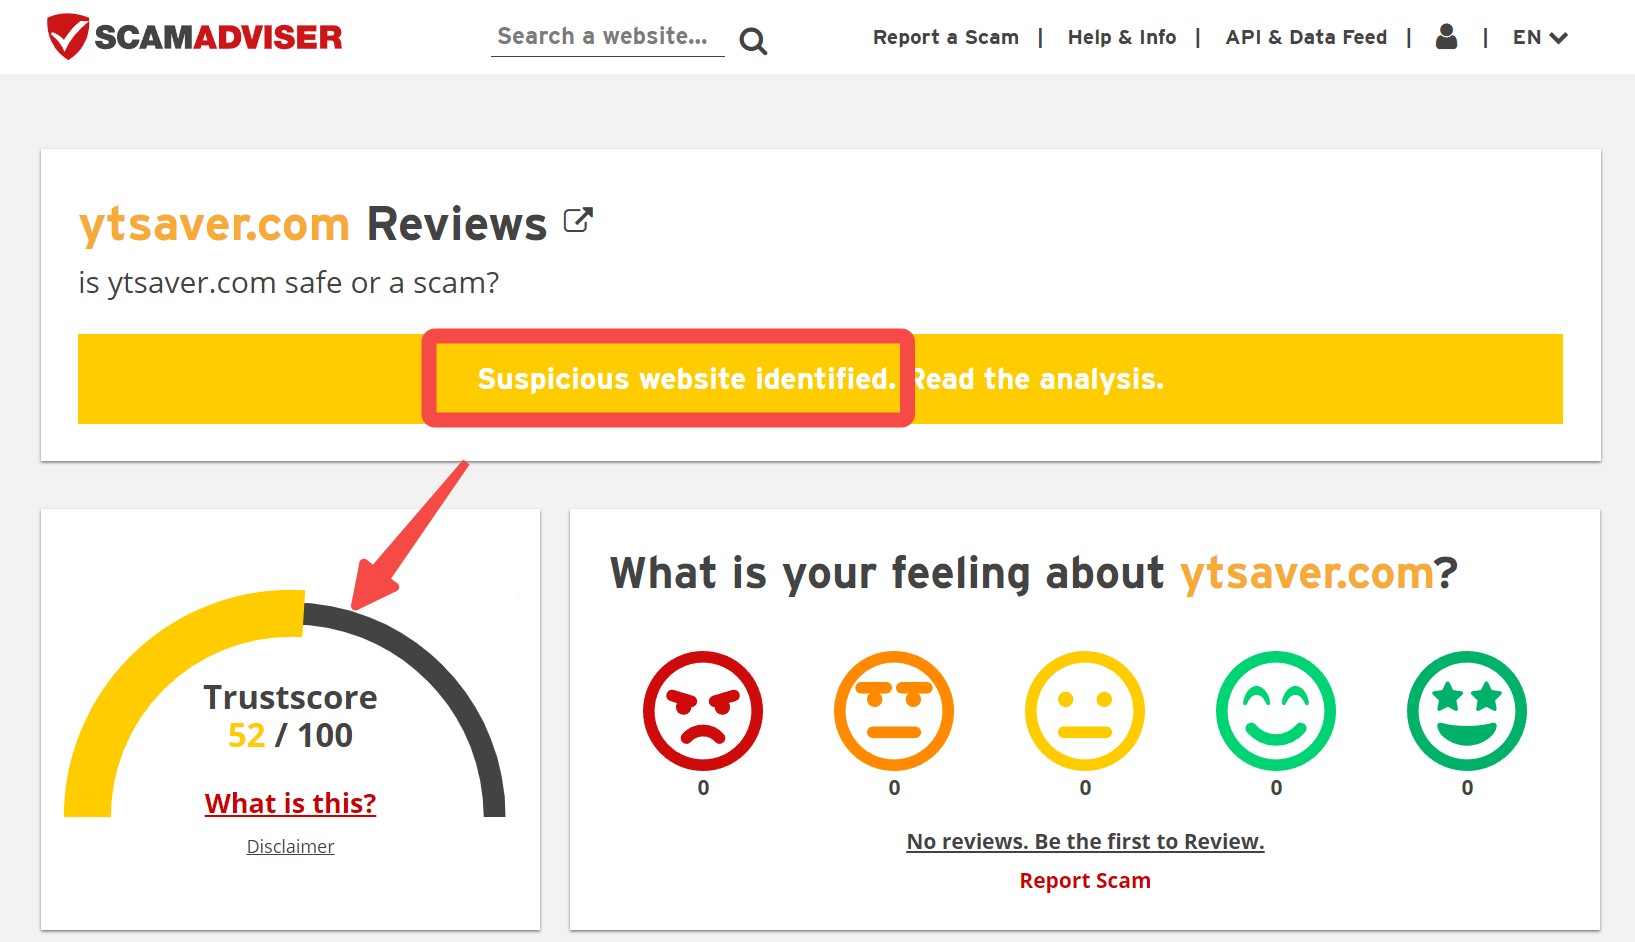
Task: Click the Trustscore 52 / 100 value
Action: (x=290, y=736)
